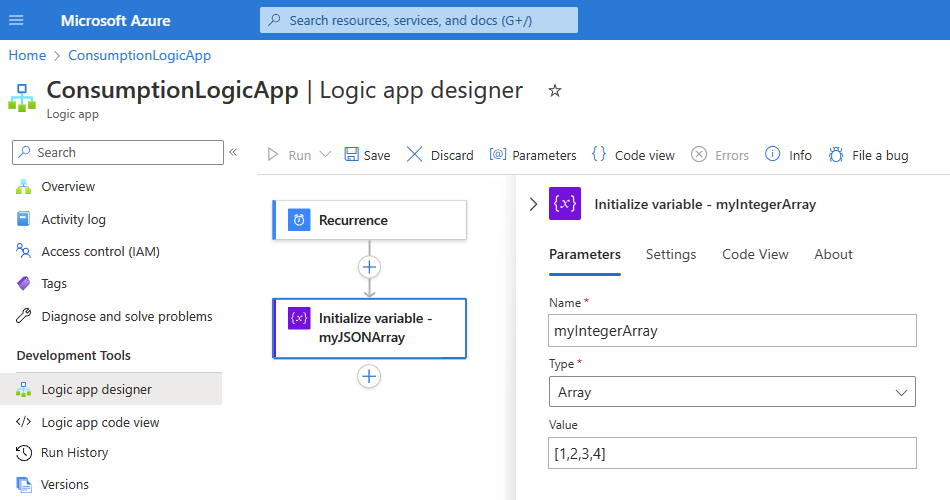Open the Azure portal hamburger menu
950x500 pixels.
click(16, 20)
